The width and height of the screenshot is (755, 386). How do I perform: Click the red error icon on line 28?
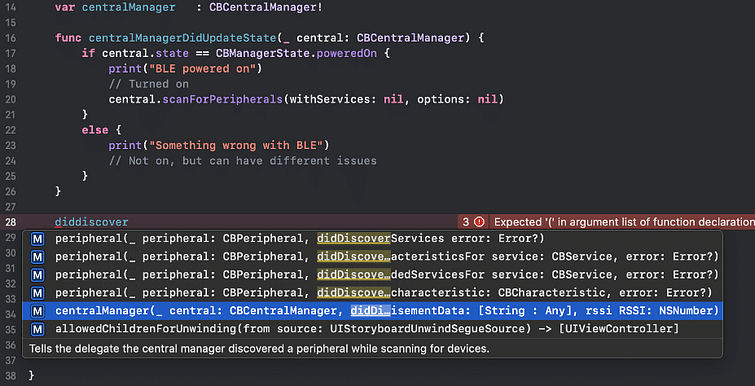click(x=479, y=222)
